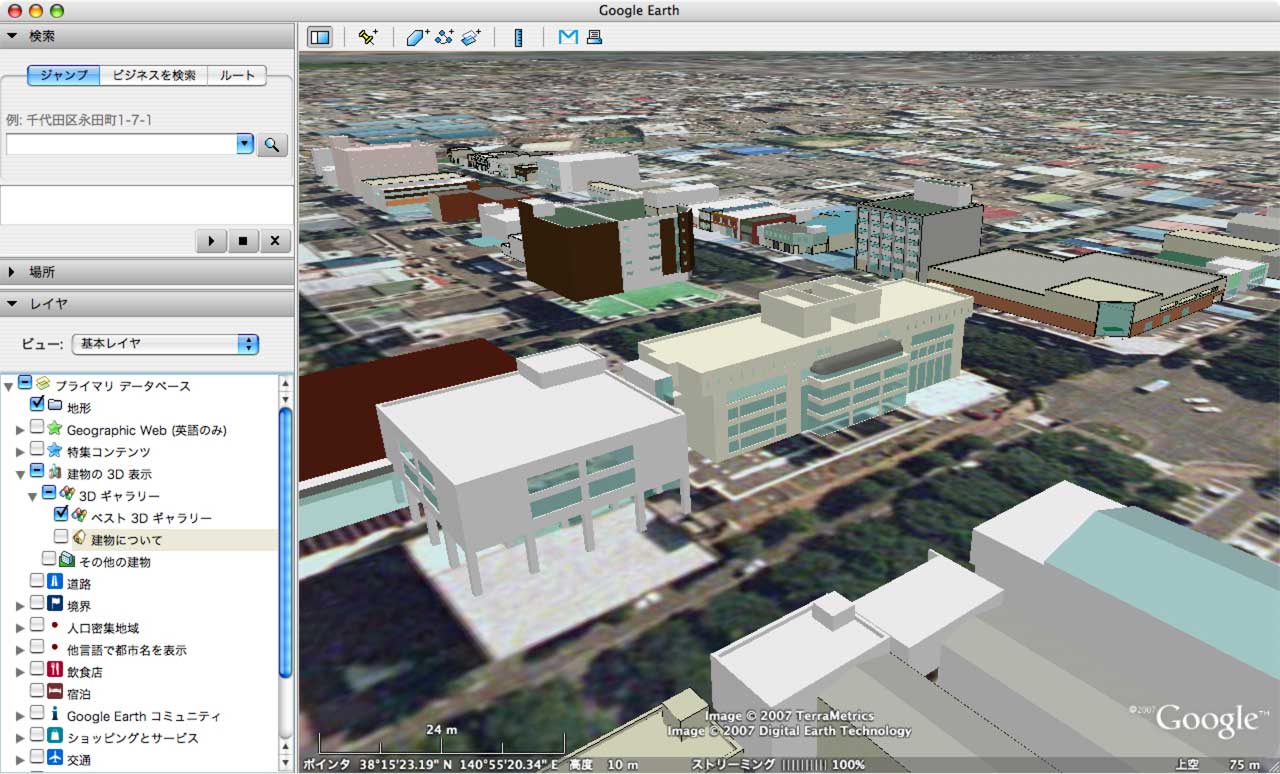
Task: Expand the 場所 places panel
Action: click(12, 271)
